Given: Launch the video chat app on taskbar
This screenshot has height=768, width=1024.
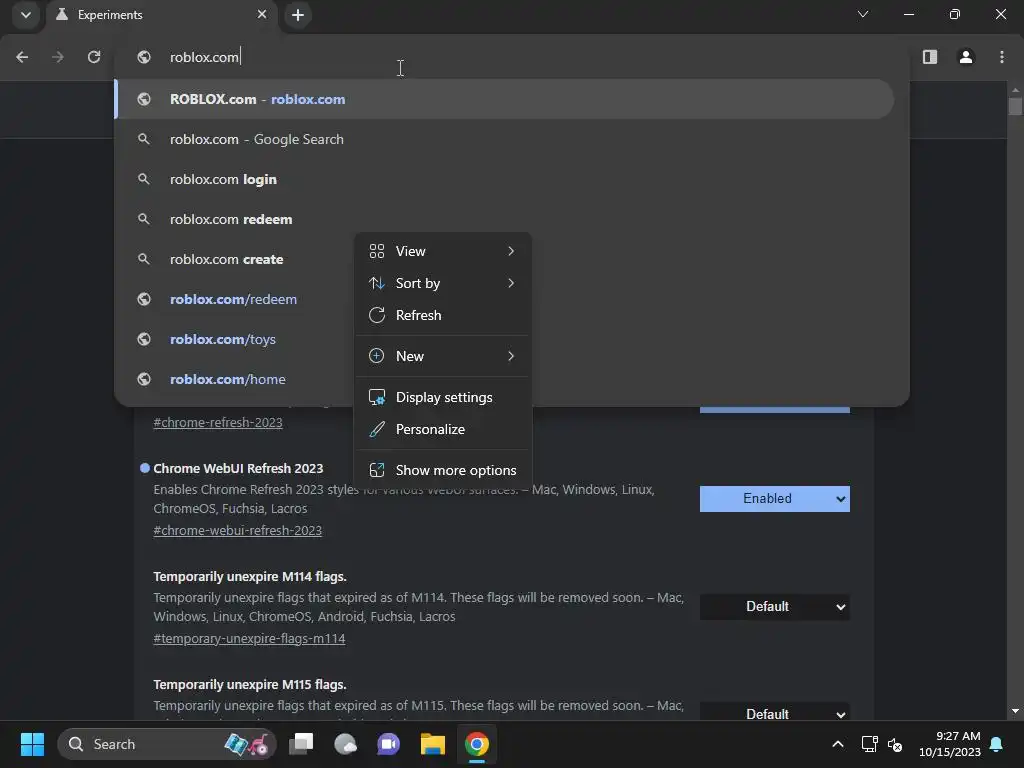Looking at the screenshot, I should click(x=389, y=744).
